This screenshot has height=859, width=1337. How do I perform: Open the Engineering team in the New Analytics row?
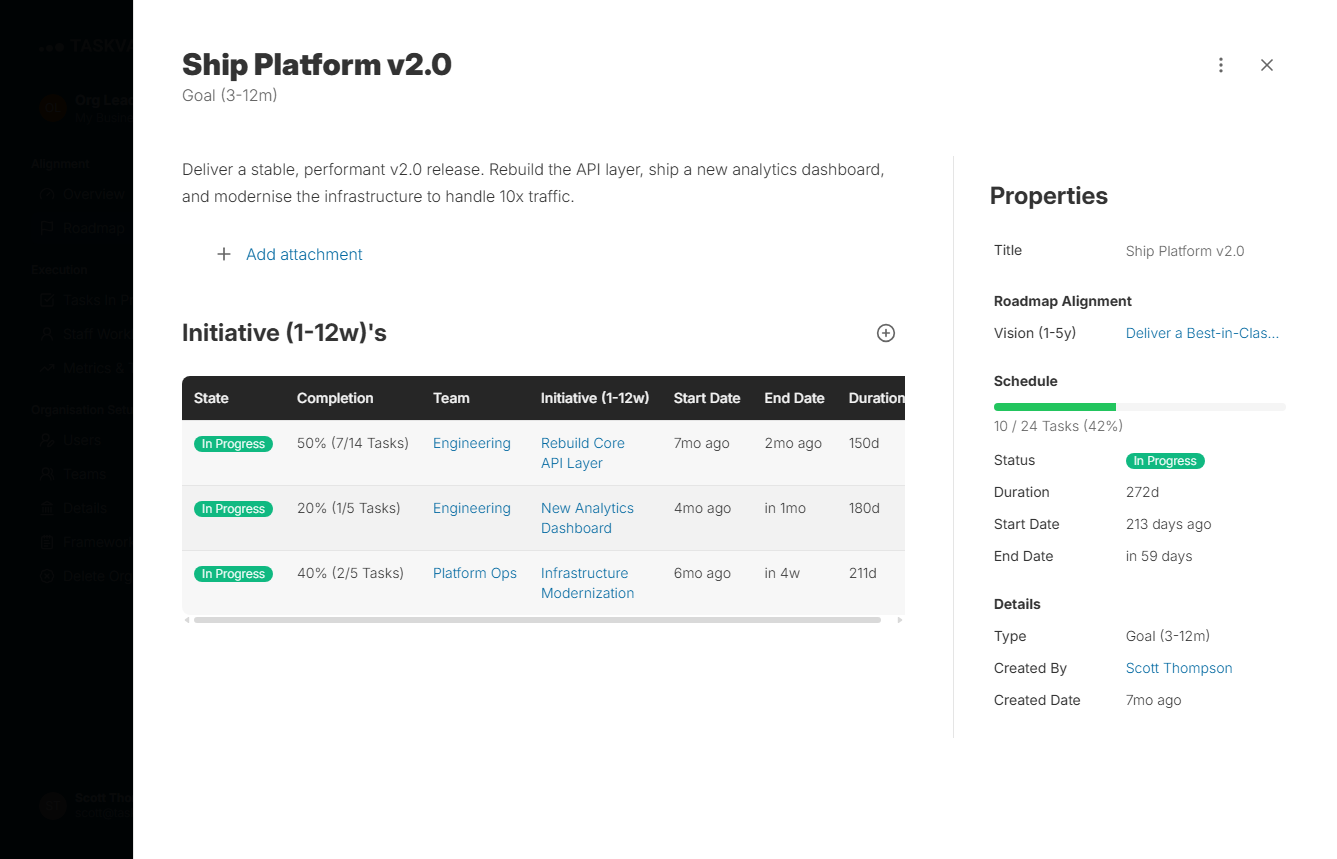tap(472, 508)
